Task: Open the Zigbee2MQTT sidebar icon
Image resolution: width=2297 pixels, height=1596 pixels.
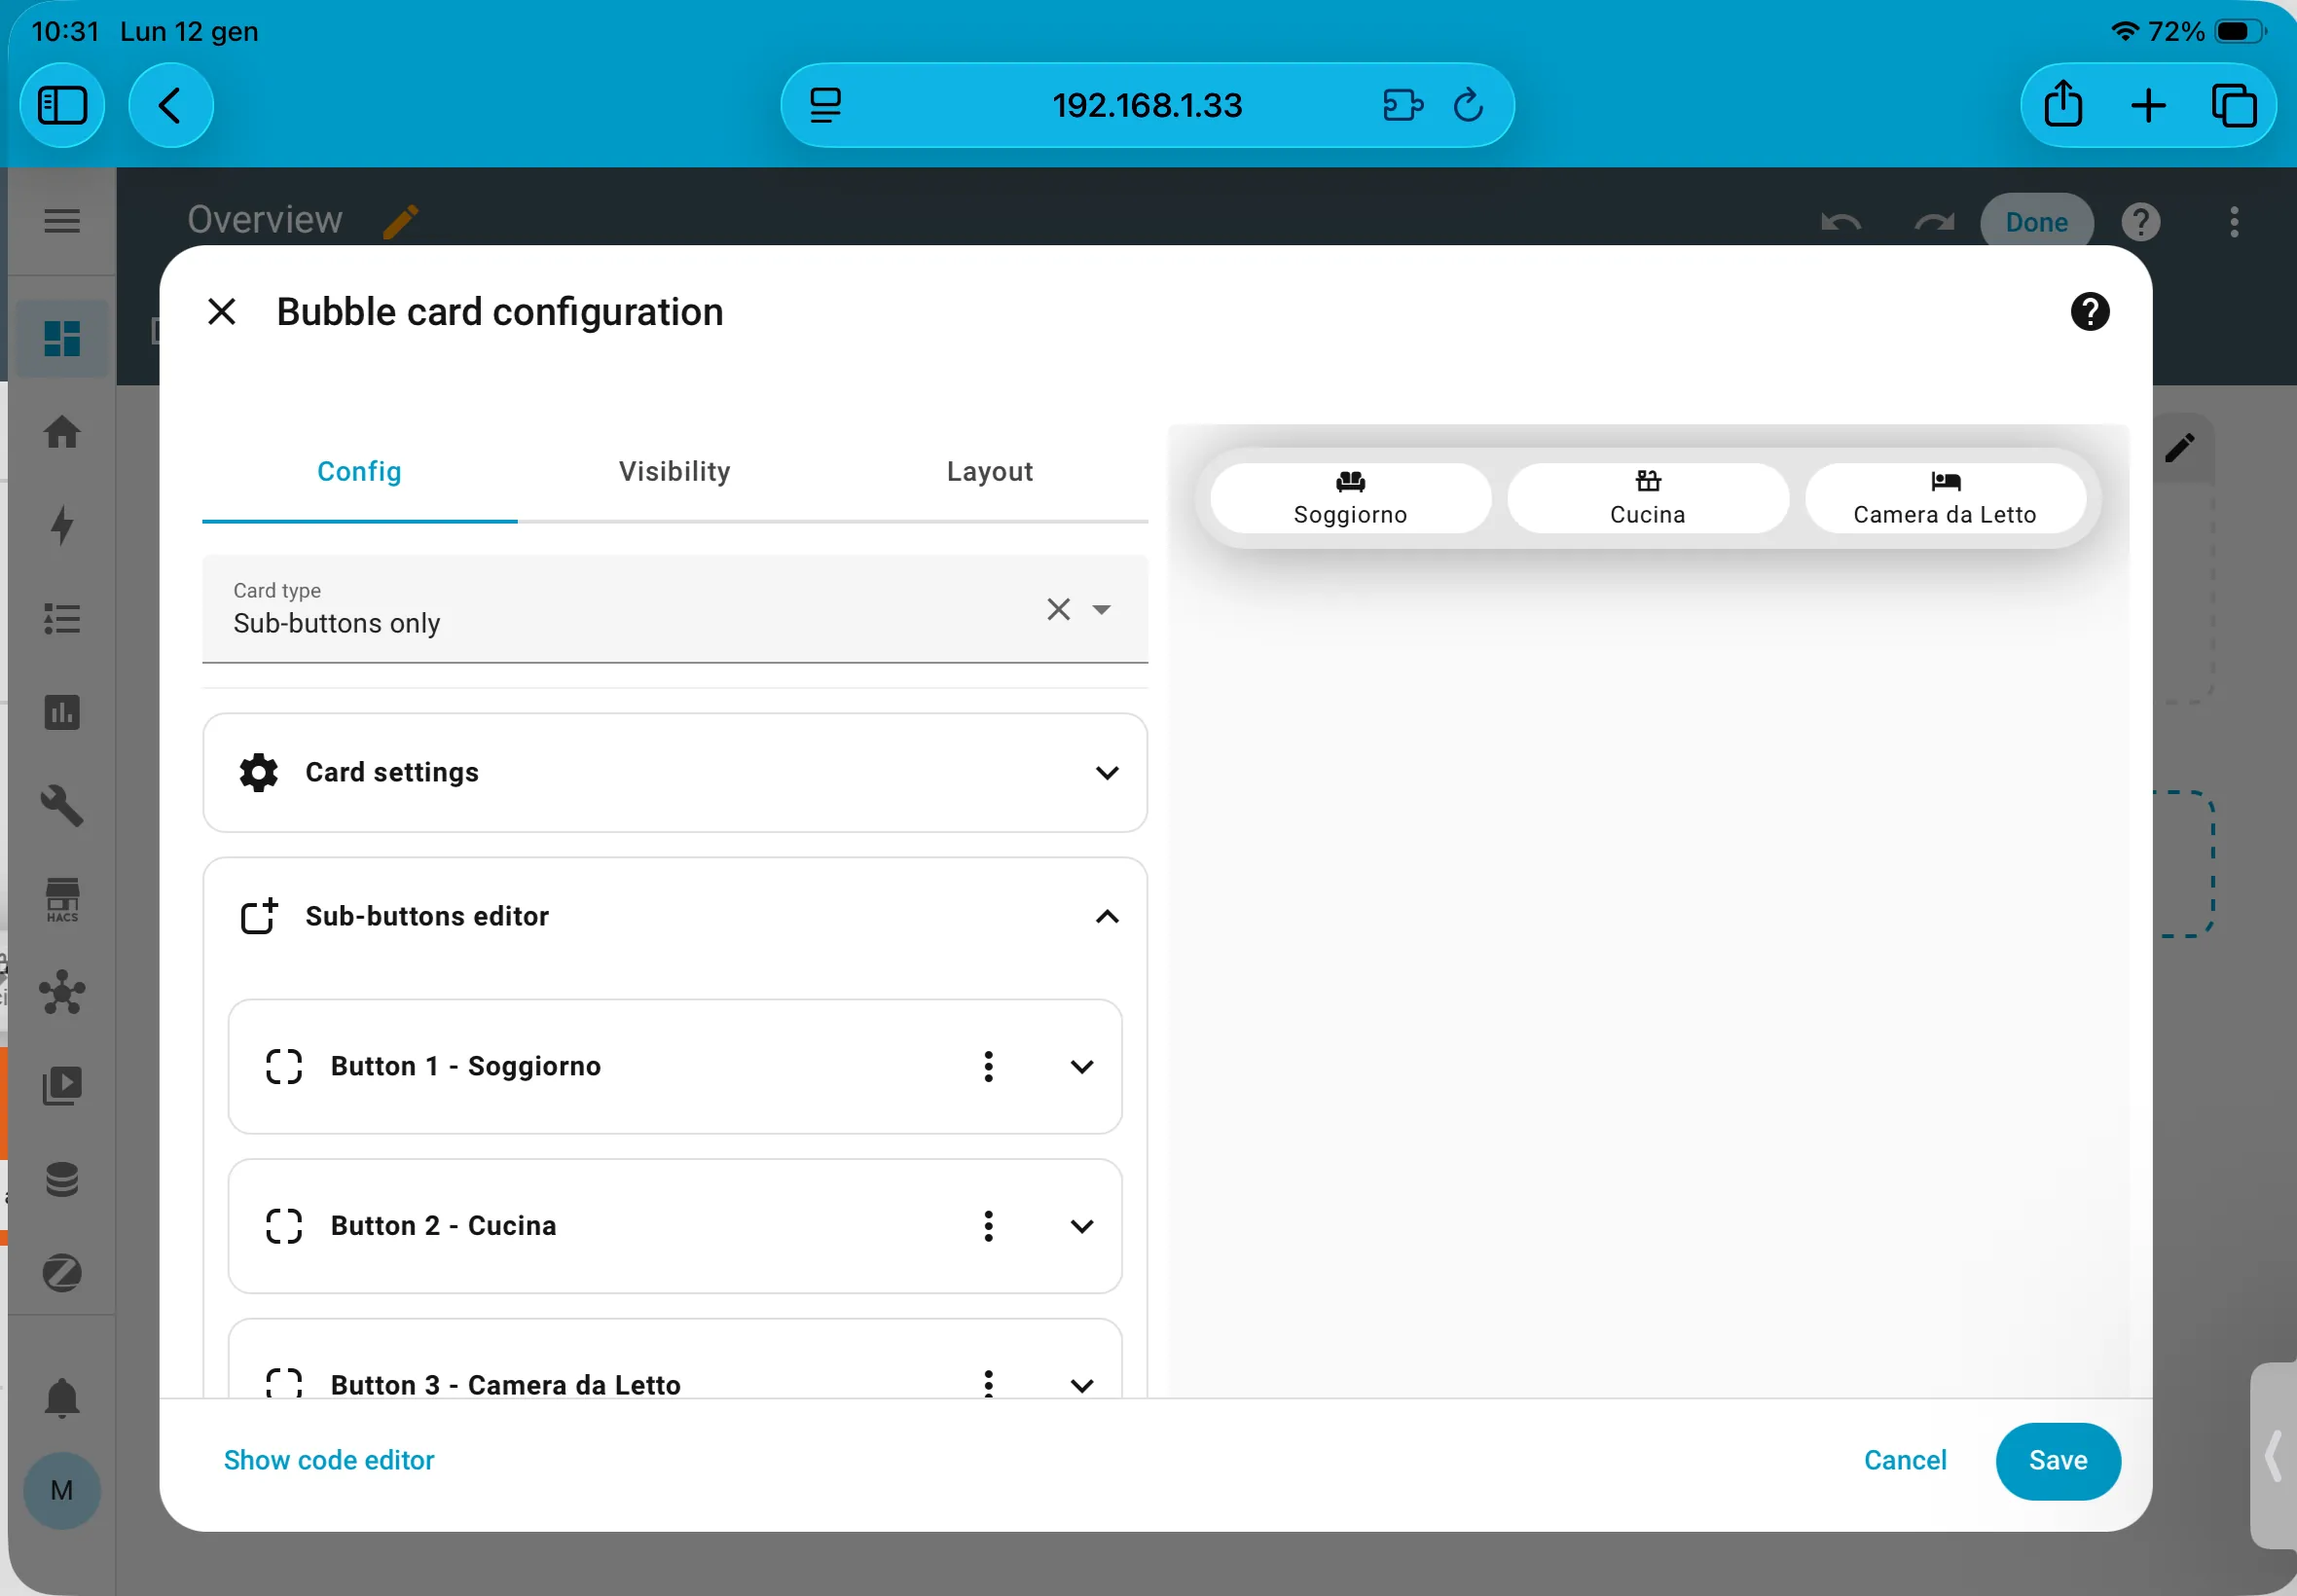Action: 62,1272
